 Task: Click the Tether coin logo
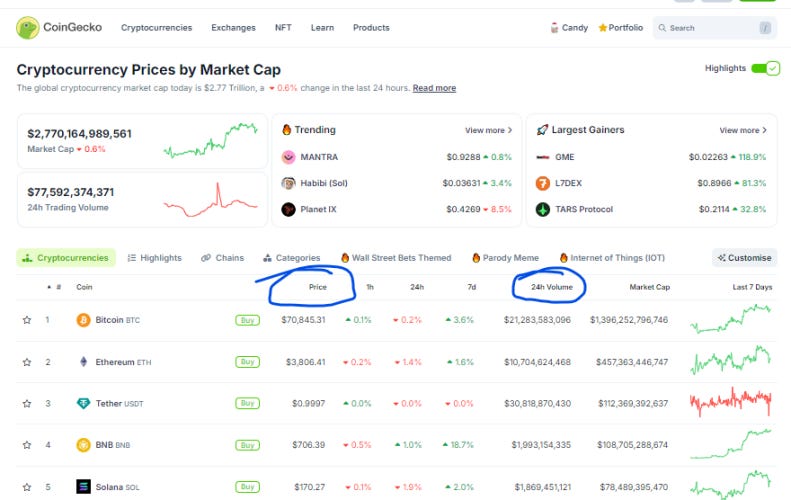[x=83, y=404]
